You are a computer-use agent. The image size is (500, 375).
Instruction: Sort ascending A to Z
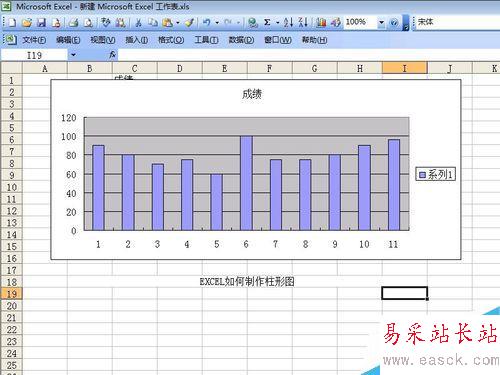pos(288,22)
